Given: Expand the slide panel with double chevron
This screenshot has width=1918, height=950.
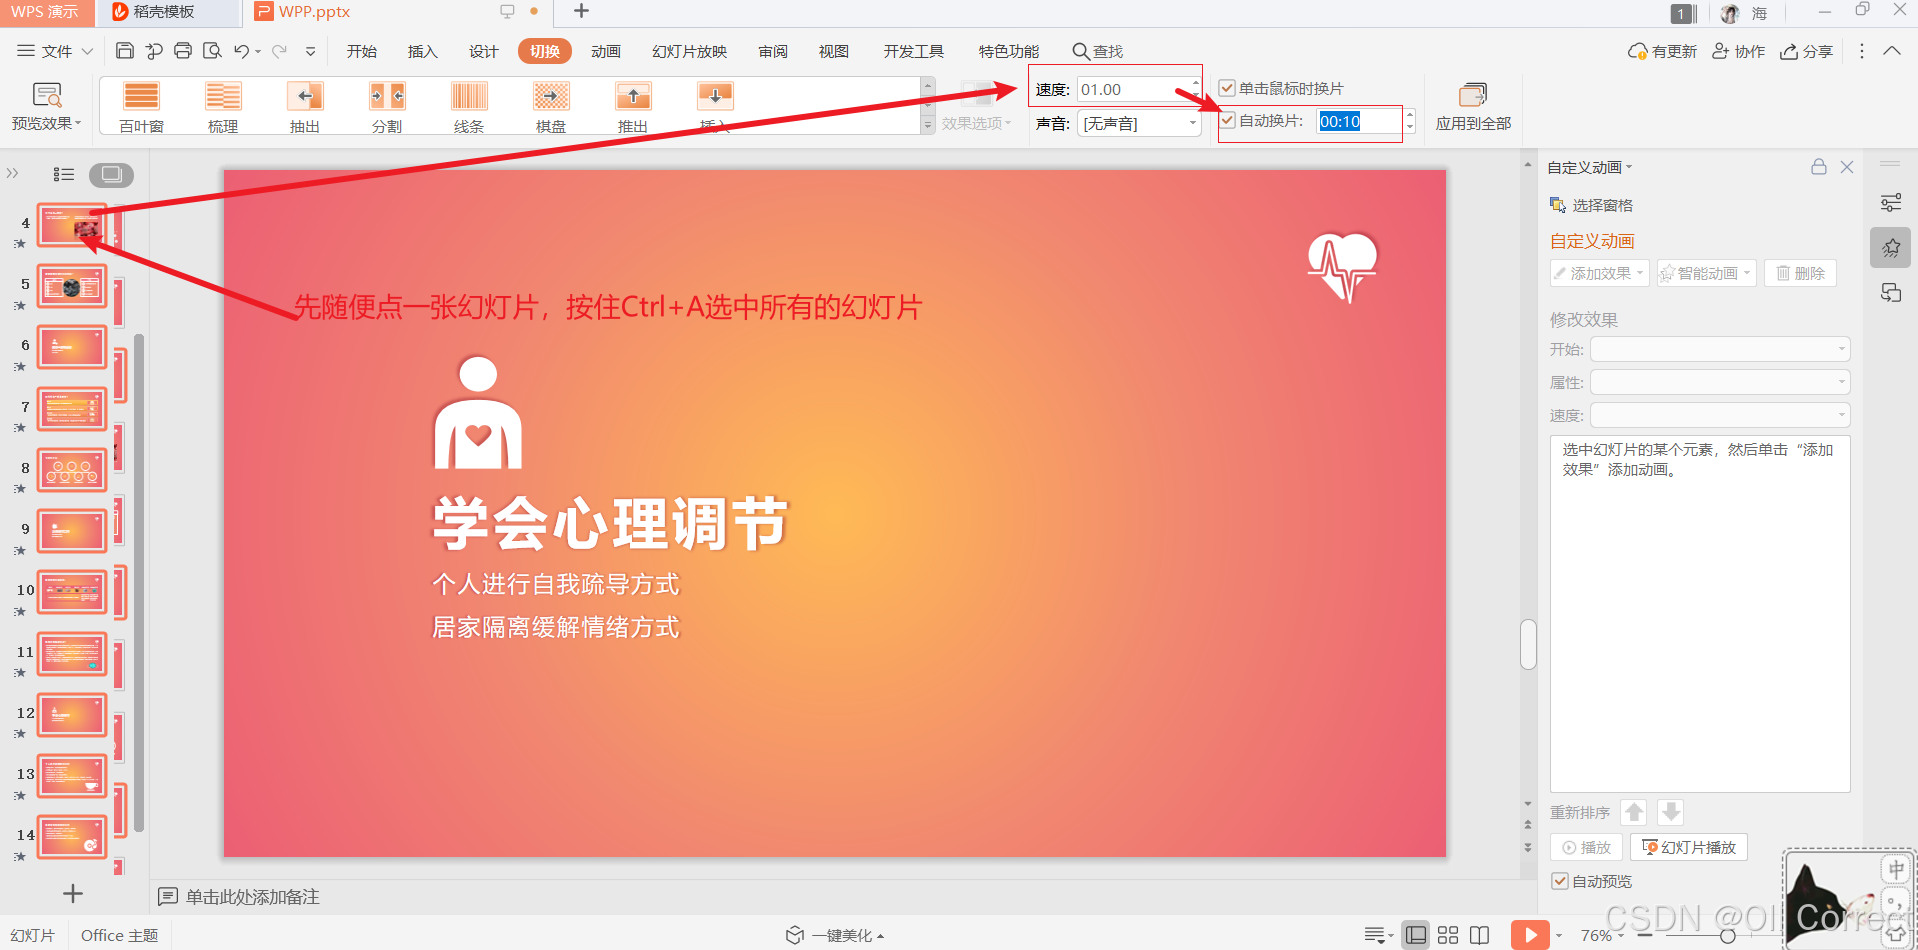Looking at the screenshot, I should point(13,174).
